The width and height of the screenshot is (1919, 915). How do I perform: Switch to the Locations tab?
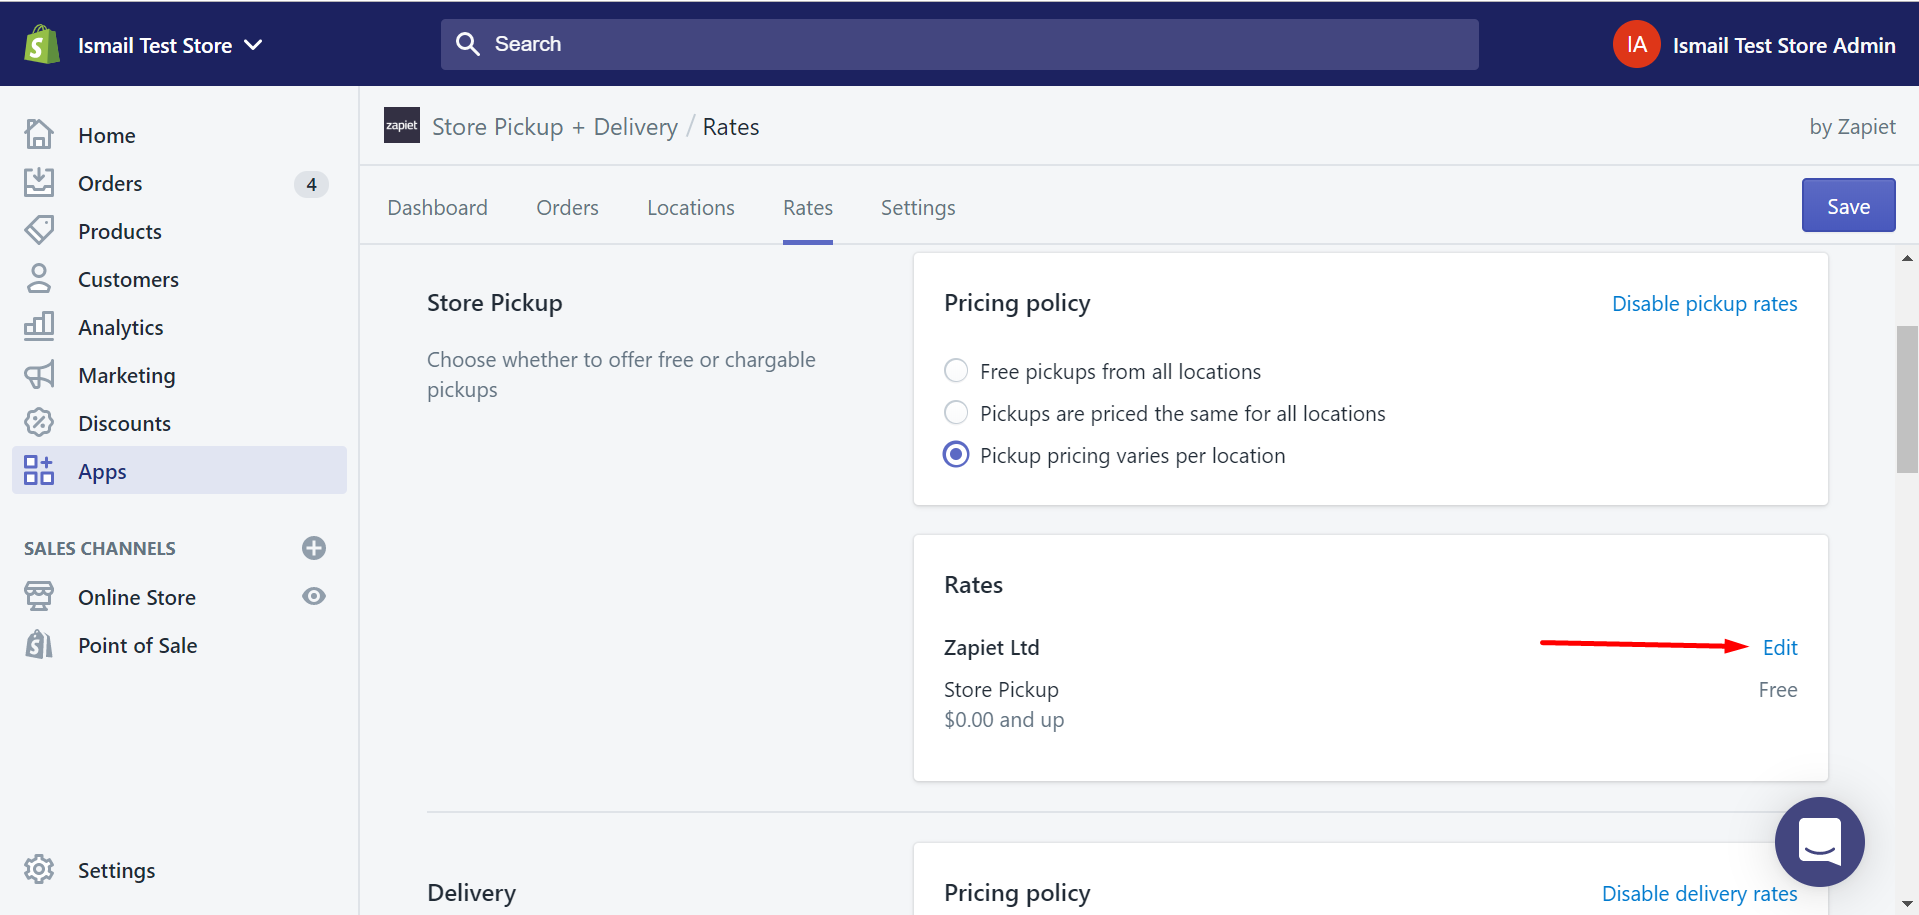click(691, 207)
